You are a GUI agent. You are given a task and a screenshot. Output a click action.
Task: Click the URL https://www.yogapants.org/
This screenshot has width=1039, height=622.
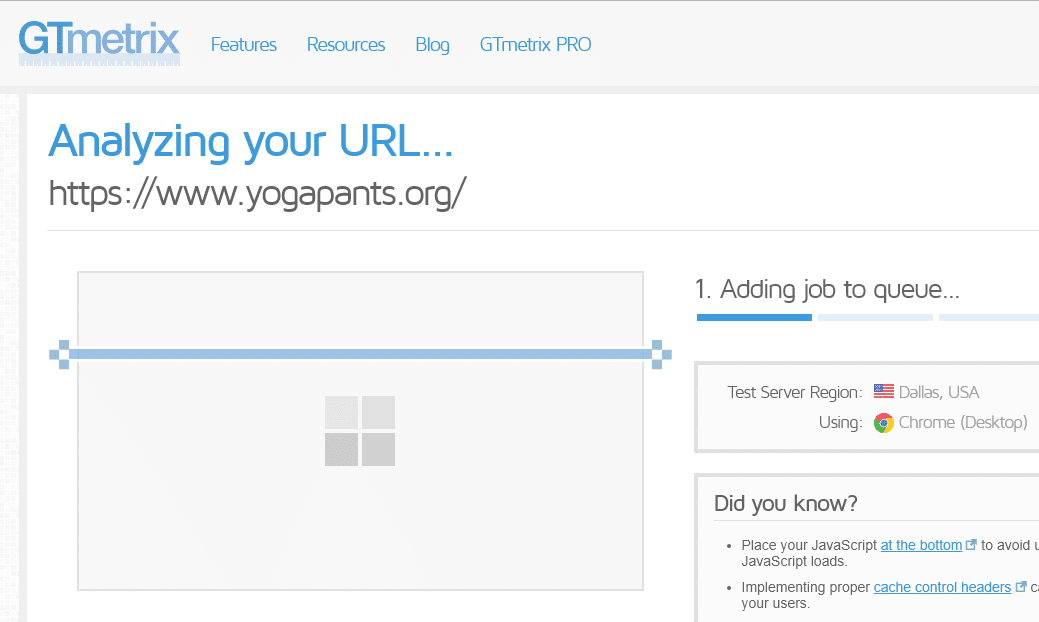(x=258, y=193)
